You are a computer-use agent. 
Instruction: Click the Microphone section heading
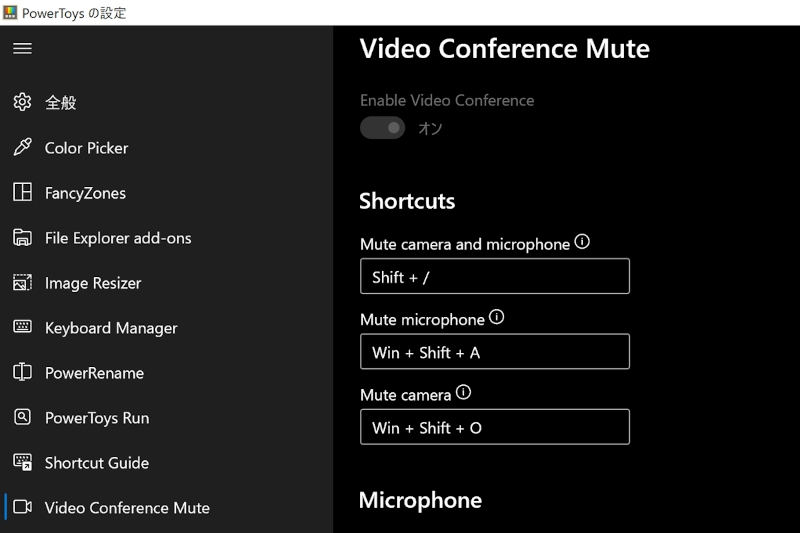[x=420, y=500]
